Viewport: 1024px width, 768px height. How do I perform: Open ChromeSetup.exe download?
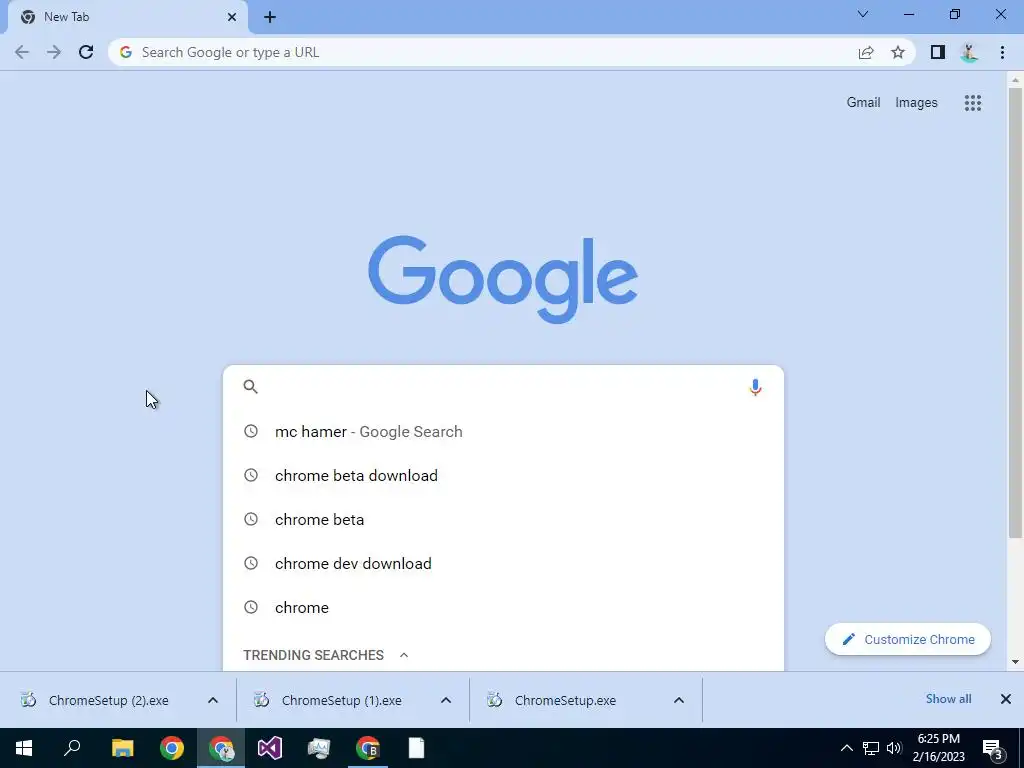coord(565,701)
